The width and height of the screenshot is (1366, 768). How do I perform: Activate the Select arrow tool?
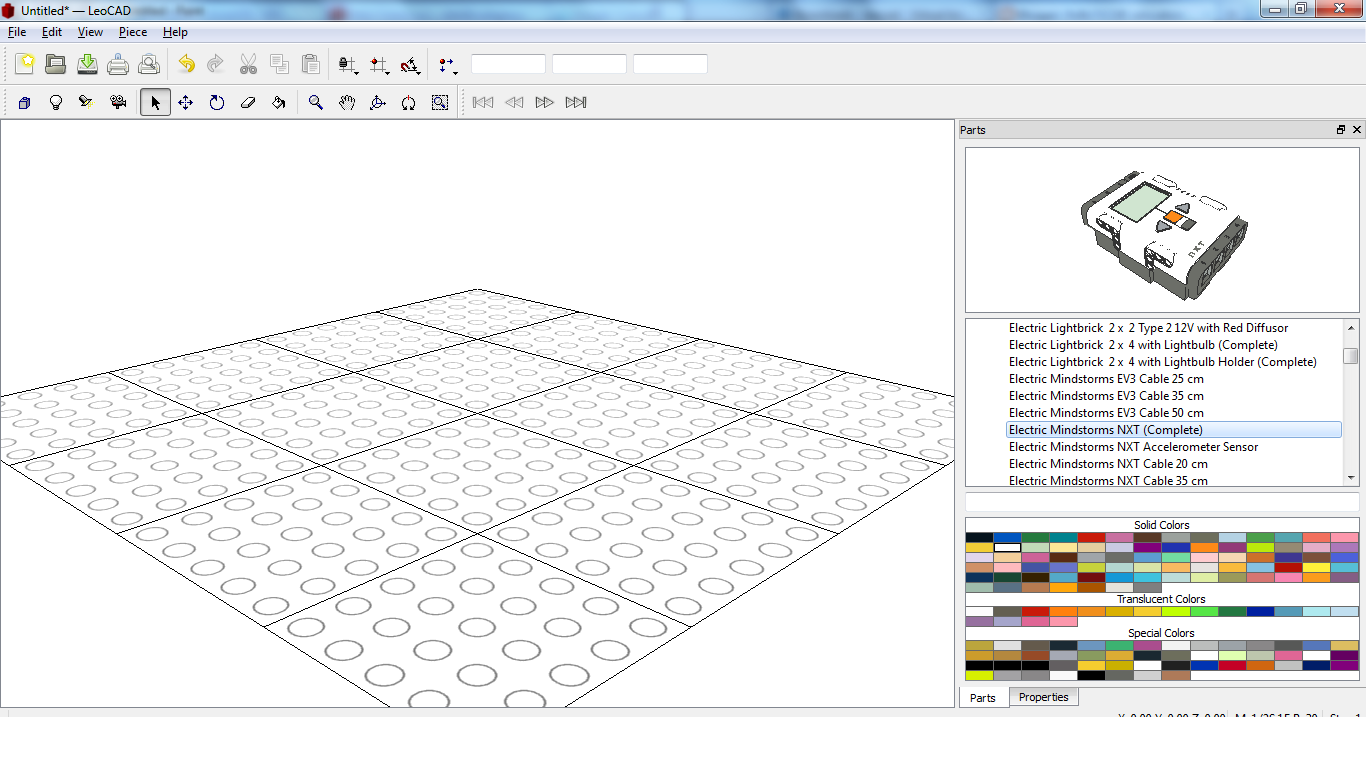click(x=155, y=102)
